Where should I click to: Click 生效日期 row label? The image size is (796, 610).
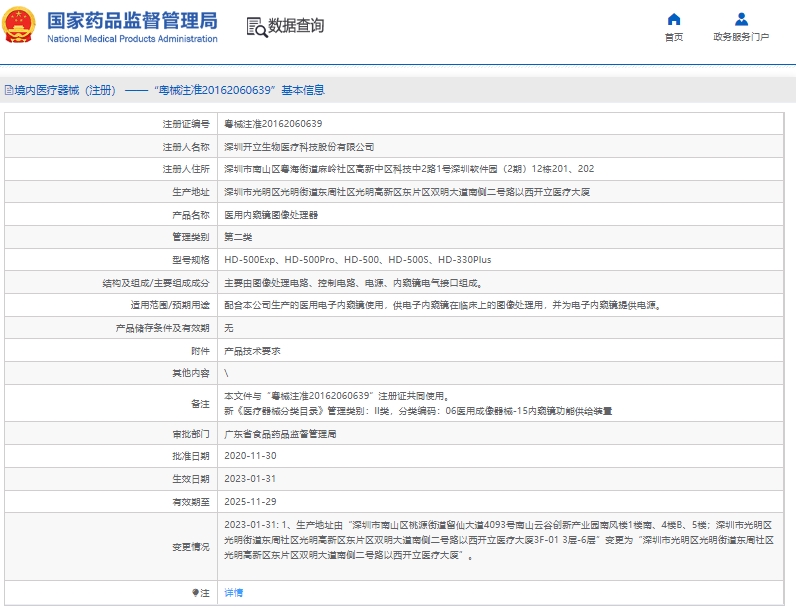pos(190,479)
